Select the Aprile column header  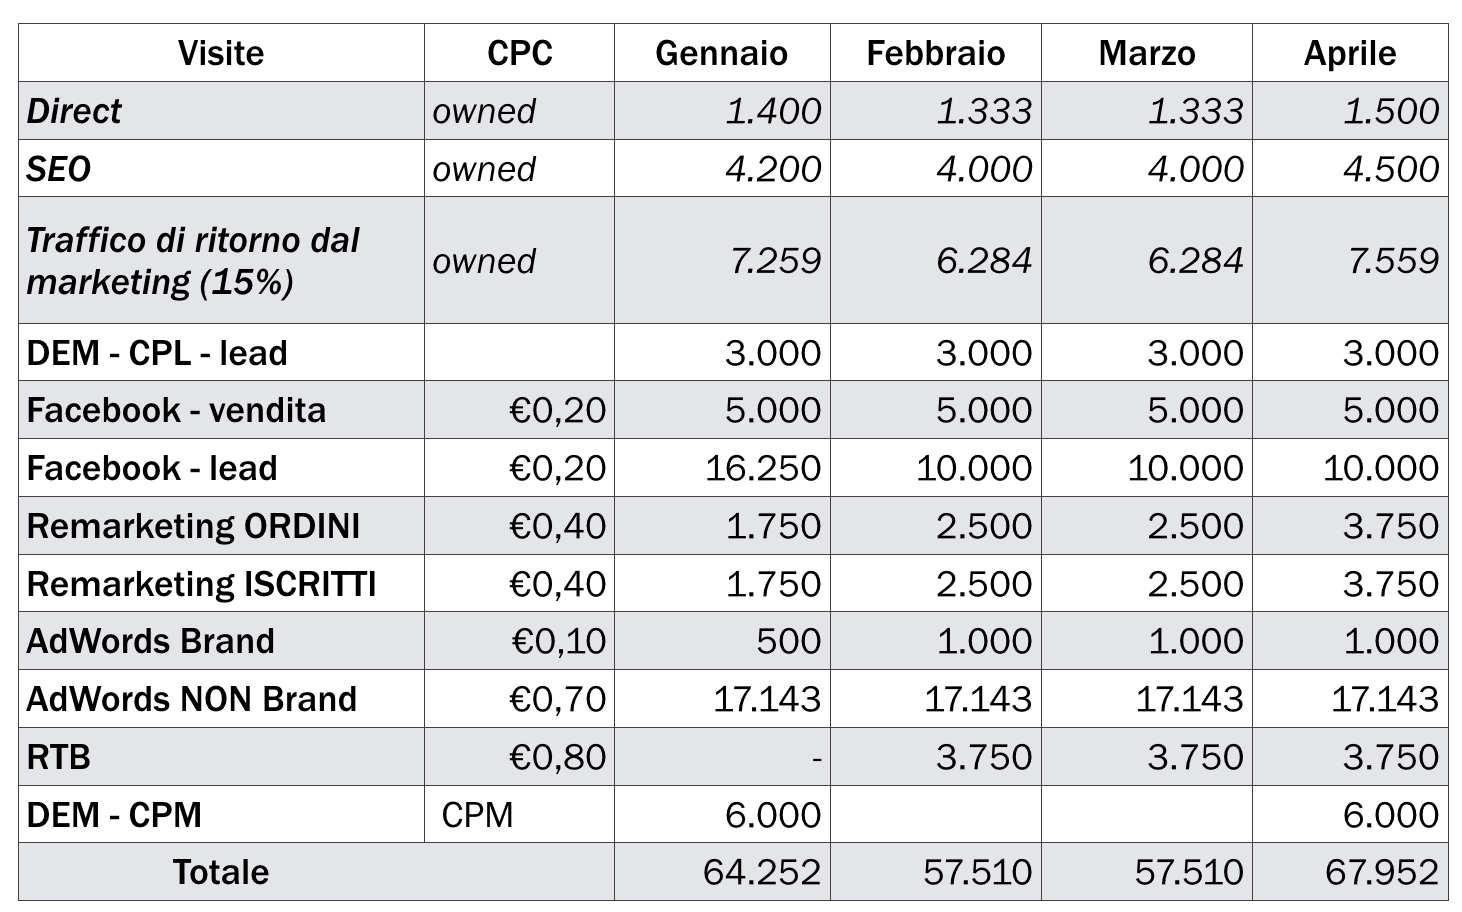pos(1349,53)
